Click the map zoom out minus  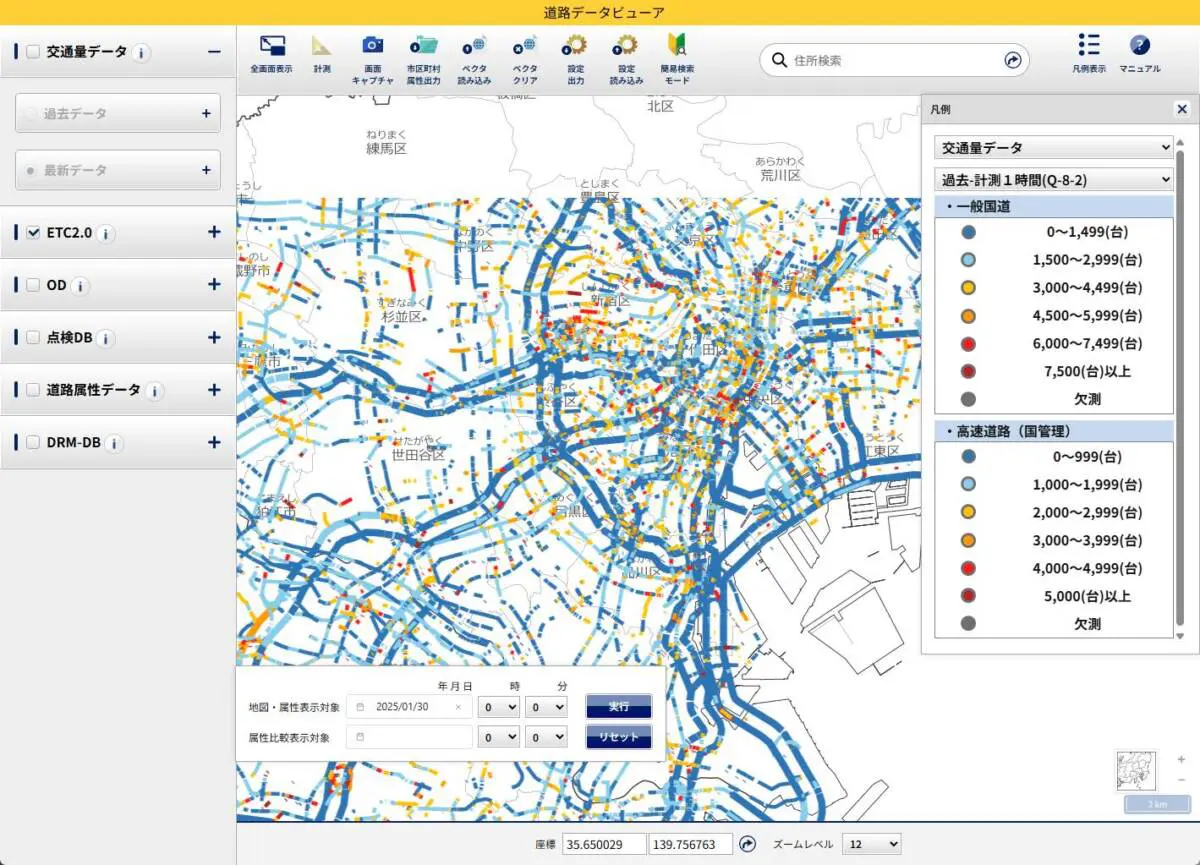pyautogui.click(x=1181, y=779)
